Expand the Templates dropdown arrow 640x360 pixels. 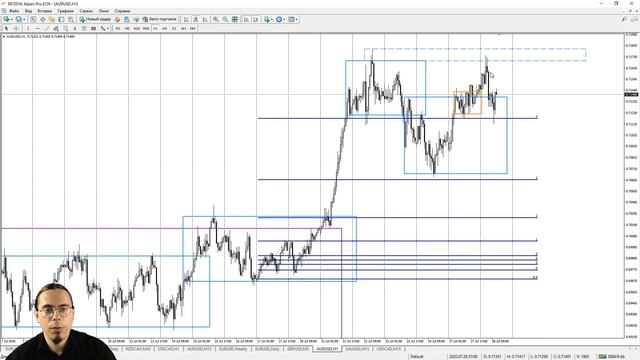pyautogui.click(x=297, y=19)
